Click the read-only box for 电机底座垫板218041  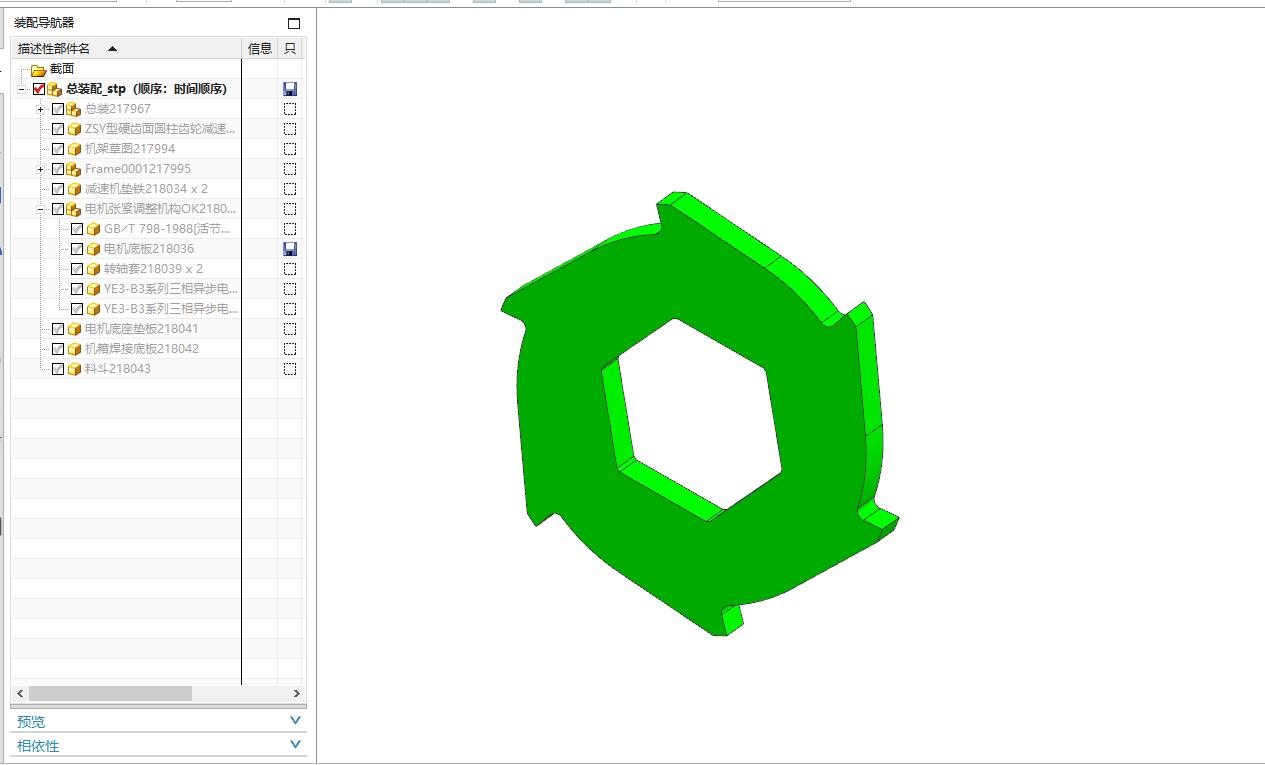[x=290, y=329]
